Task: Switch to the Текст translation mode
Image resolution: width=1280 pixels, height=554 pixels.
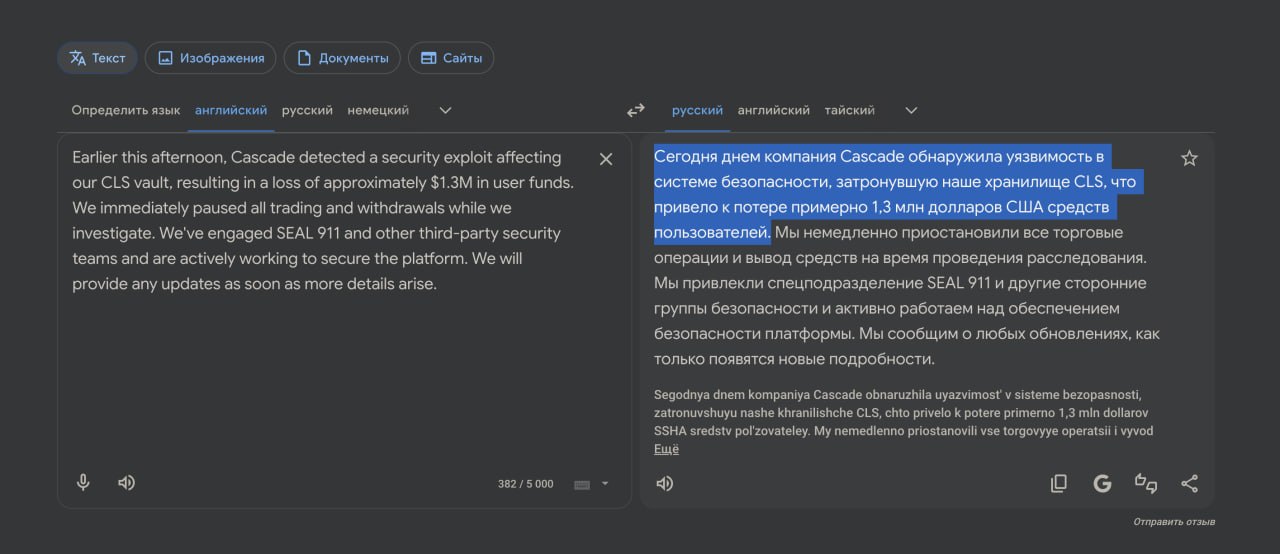Action: tap(97, 58)
